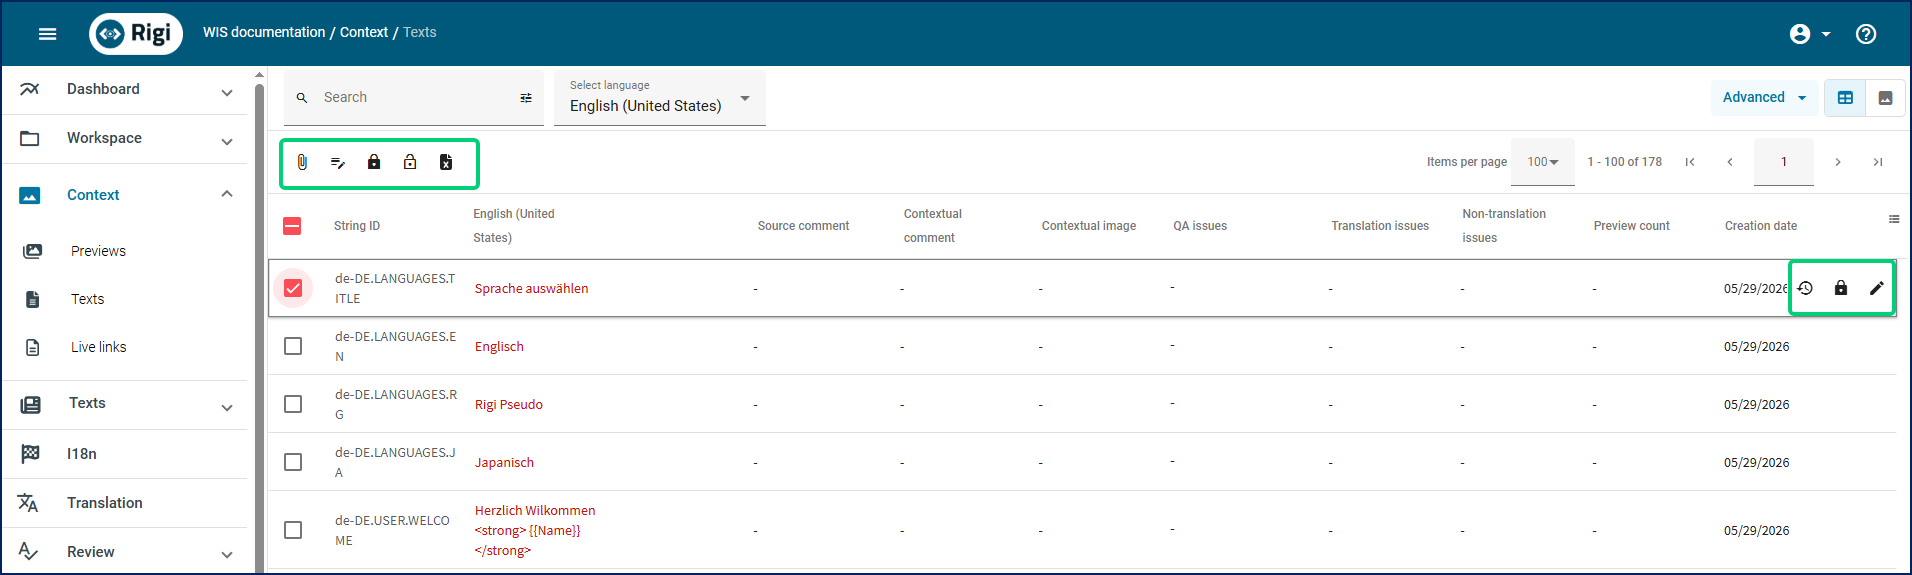Open the Select language dropdown
The height and width of the screenshot is (575, 1912).
click(x=660, y=98)
